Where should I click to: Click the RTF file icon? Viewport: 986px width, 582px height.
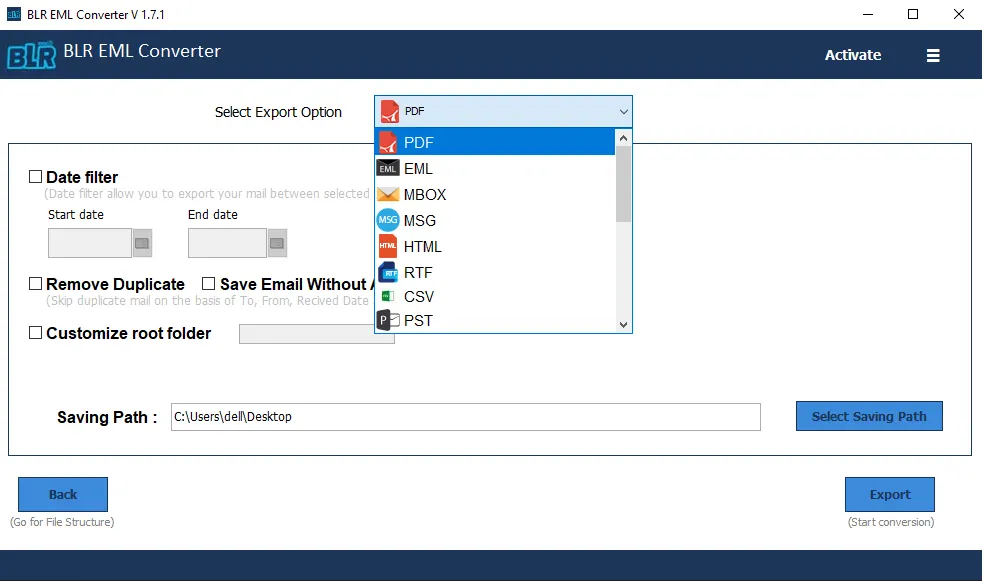pyautogui.click(x=388, y=272)
